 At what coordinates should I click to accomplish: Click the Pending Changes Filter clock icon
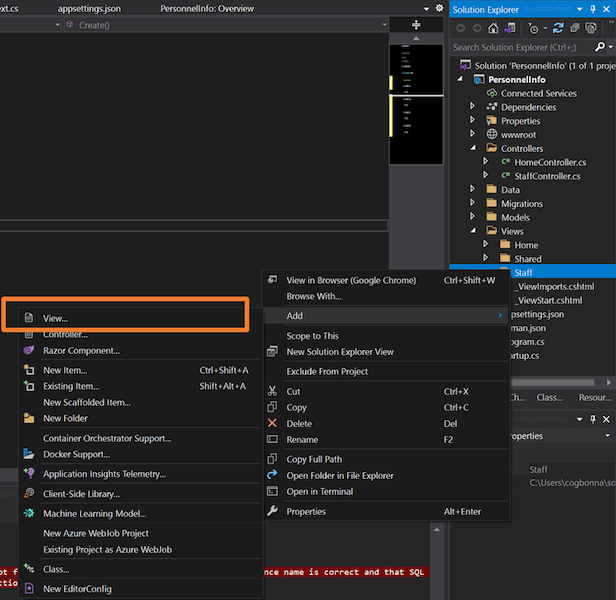pyautogui.click(x=533, y=28)
